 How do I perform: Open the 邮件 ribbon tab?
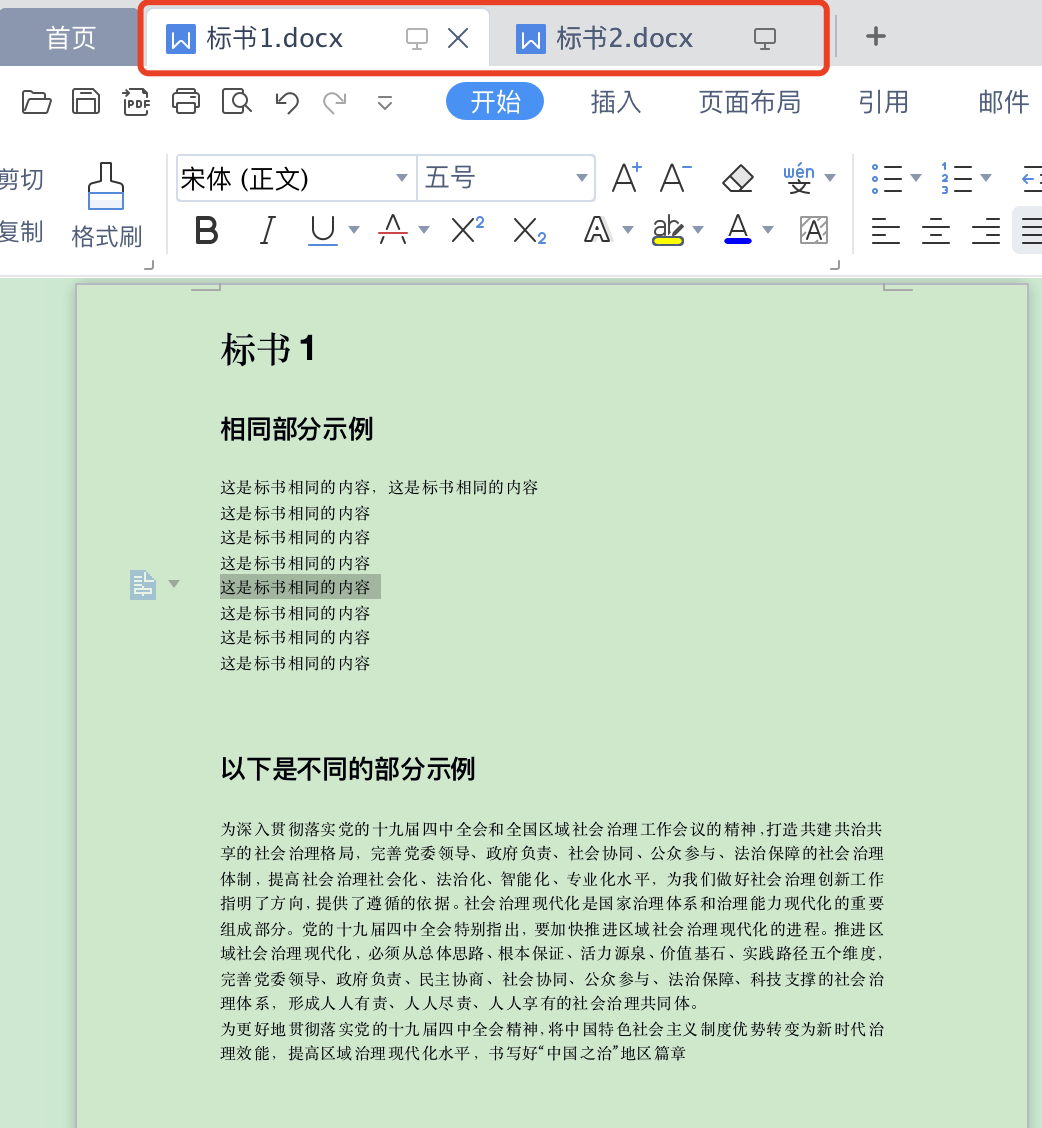pyautogui.click(x=1003, y=102)
